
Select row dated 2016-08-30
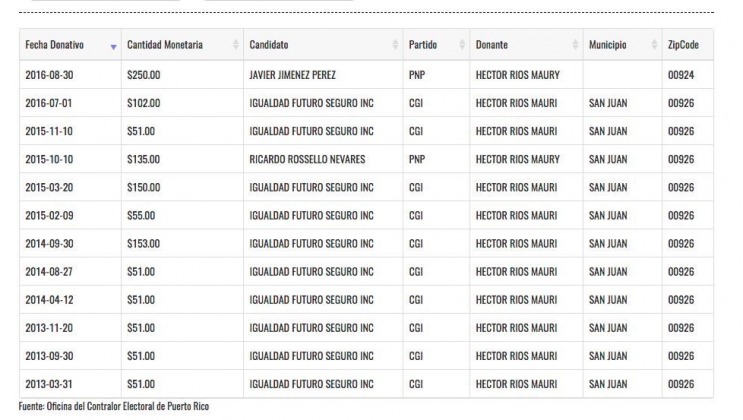(x=366, y=75)
